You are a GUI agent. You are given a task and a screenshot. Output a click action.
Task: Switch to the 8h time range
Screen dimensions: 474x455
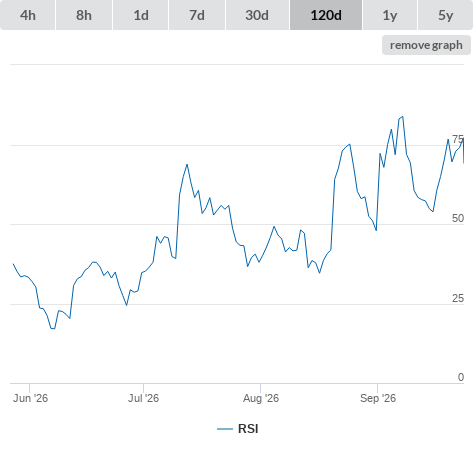[84, 15]
